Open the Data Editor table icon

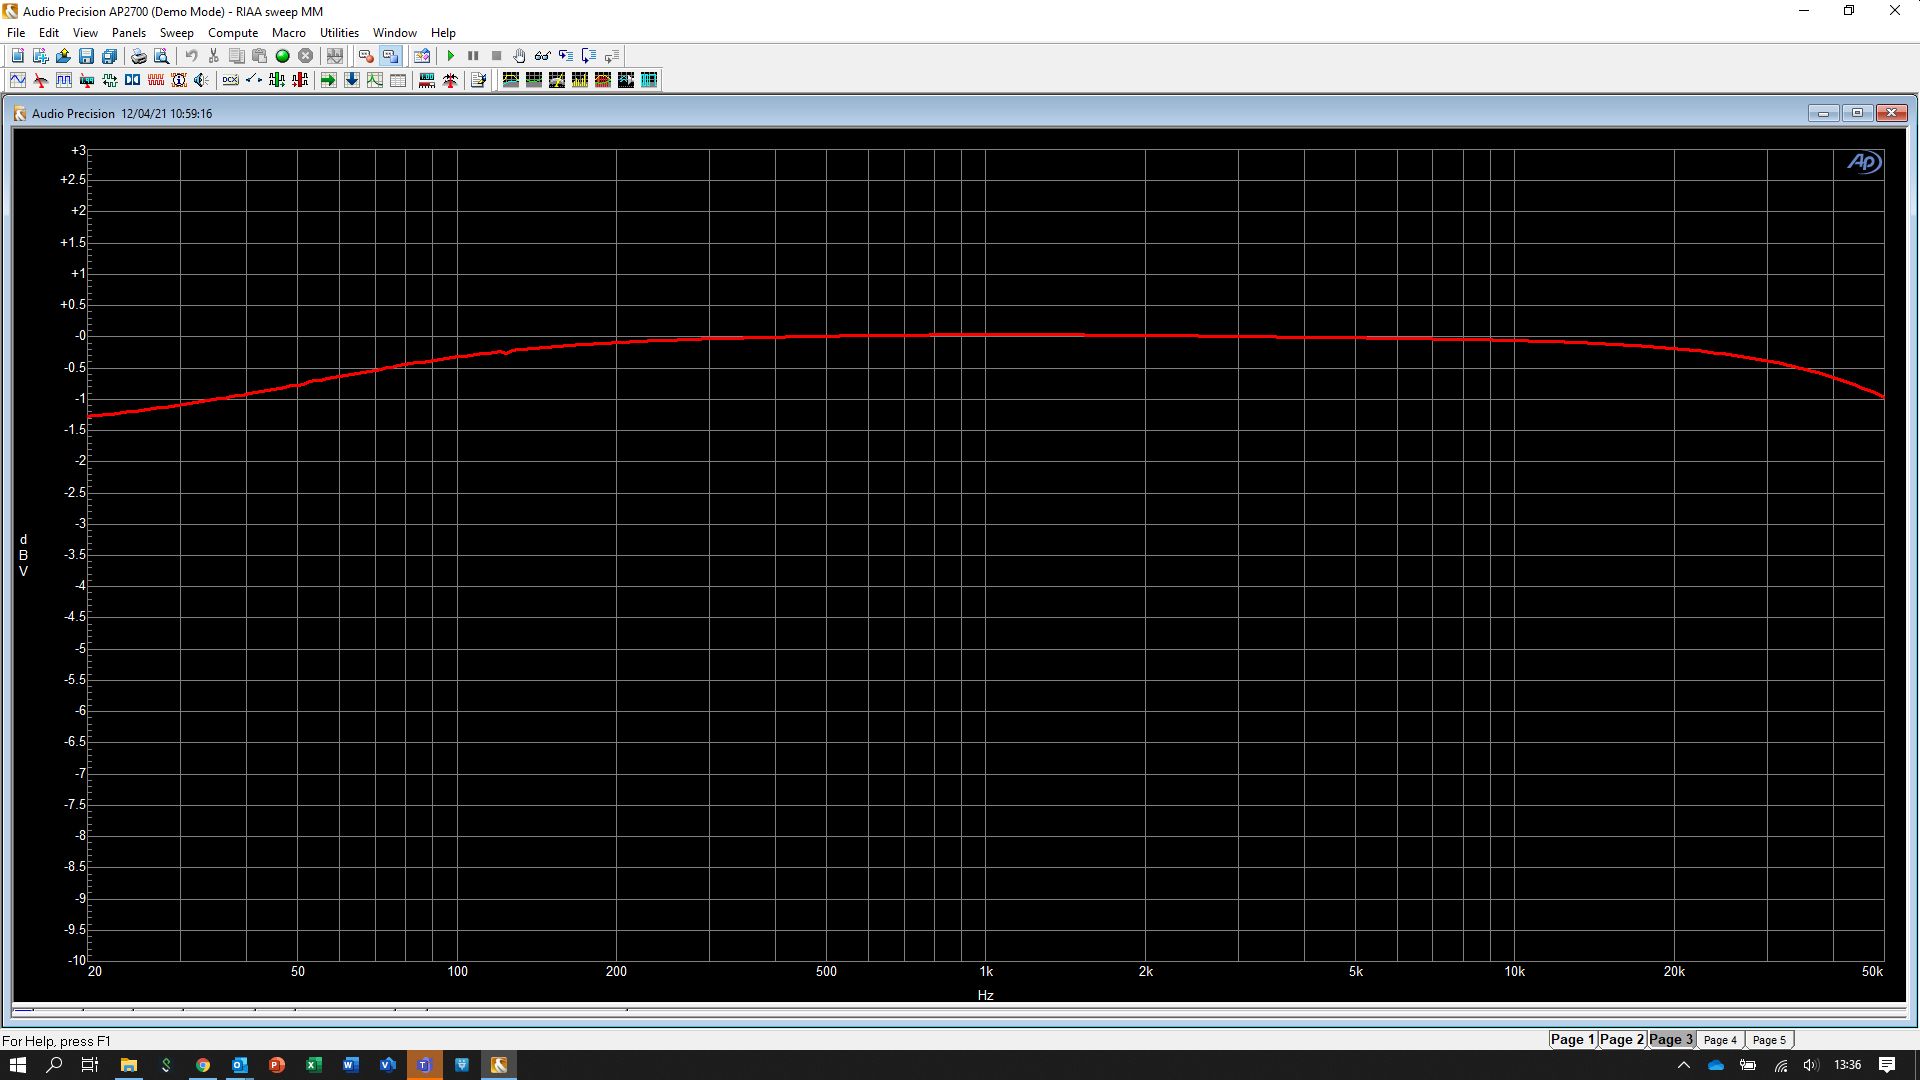click(397, 80)
